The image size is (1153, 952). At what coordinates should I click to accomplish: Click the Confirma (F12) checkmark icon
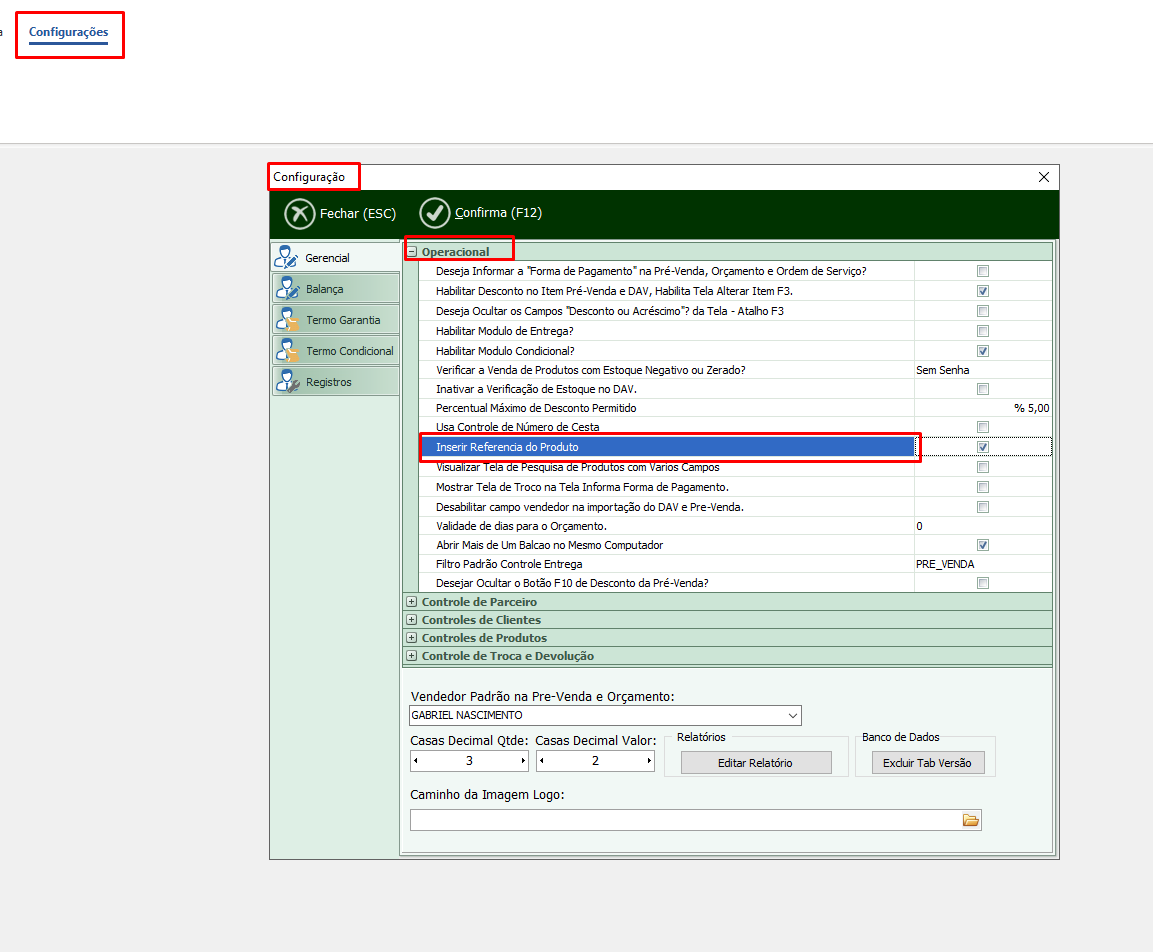(x=435, y=214)
